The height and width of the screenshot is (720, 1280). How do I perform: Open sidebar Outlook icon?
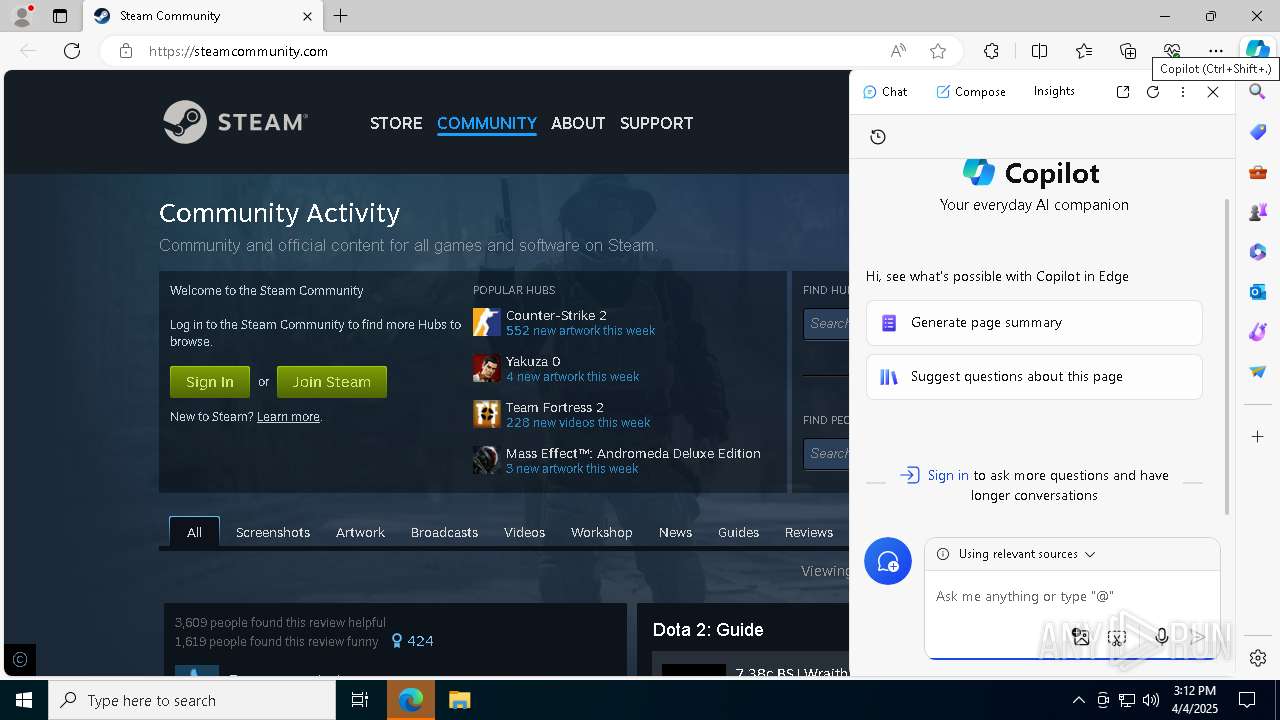tap(1258, 292)
